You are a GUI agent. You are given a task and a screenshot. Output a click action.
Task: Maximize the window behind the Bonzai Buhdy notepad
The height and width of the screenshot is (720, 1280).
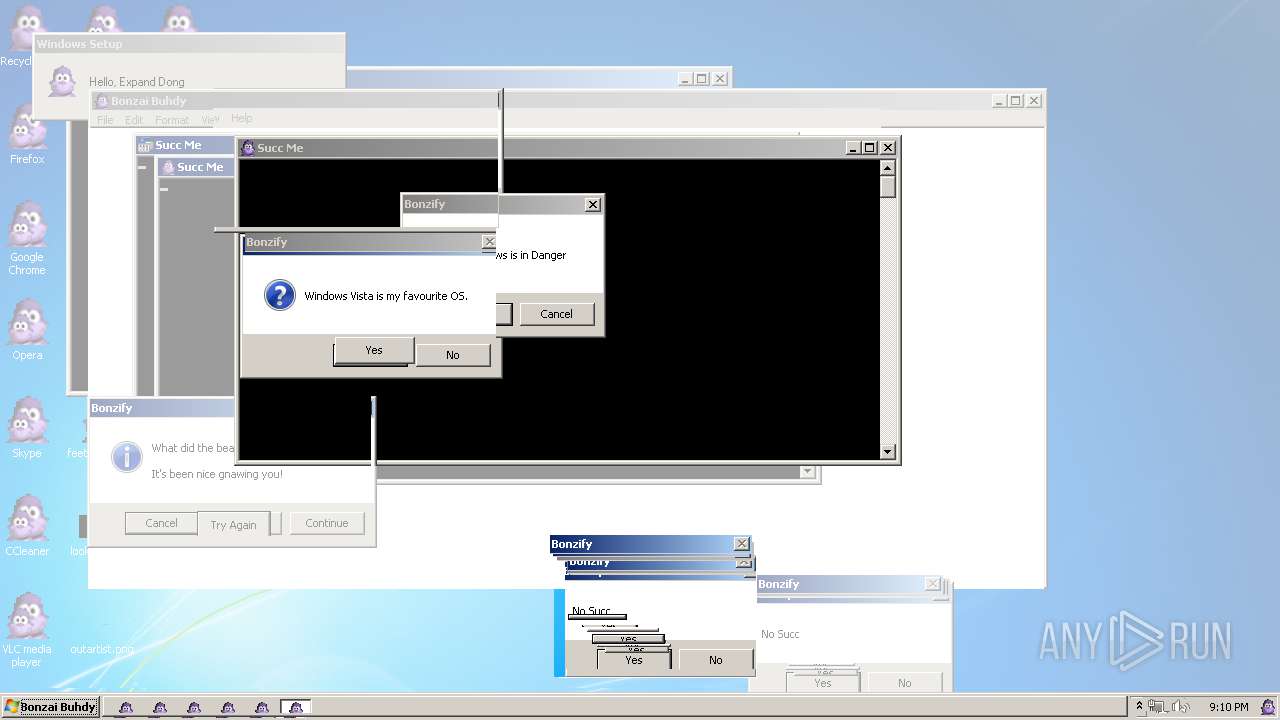(x=702, y=79)
